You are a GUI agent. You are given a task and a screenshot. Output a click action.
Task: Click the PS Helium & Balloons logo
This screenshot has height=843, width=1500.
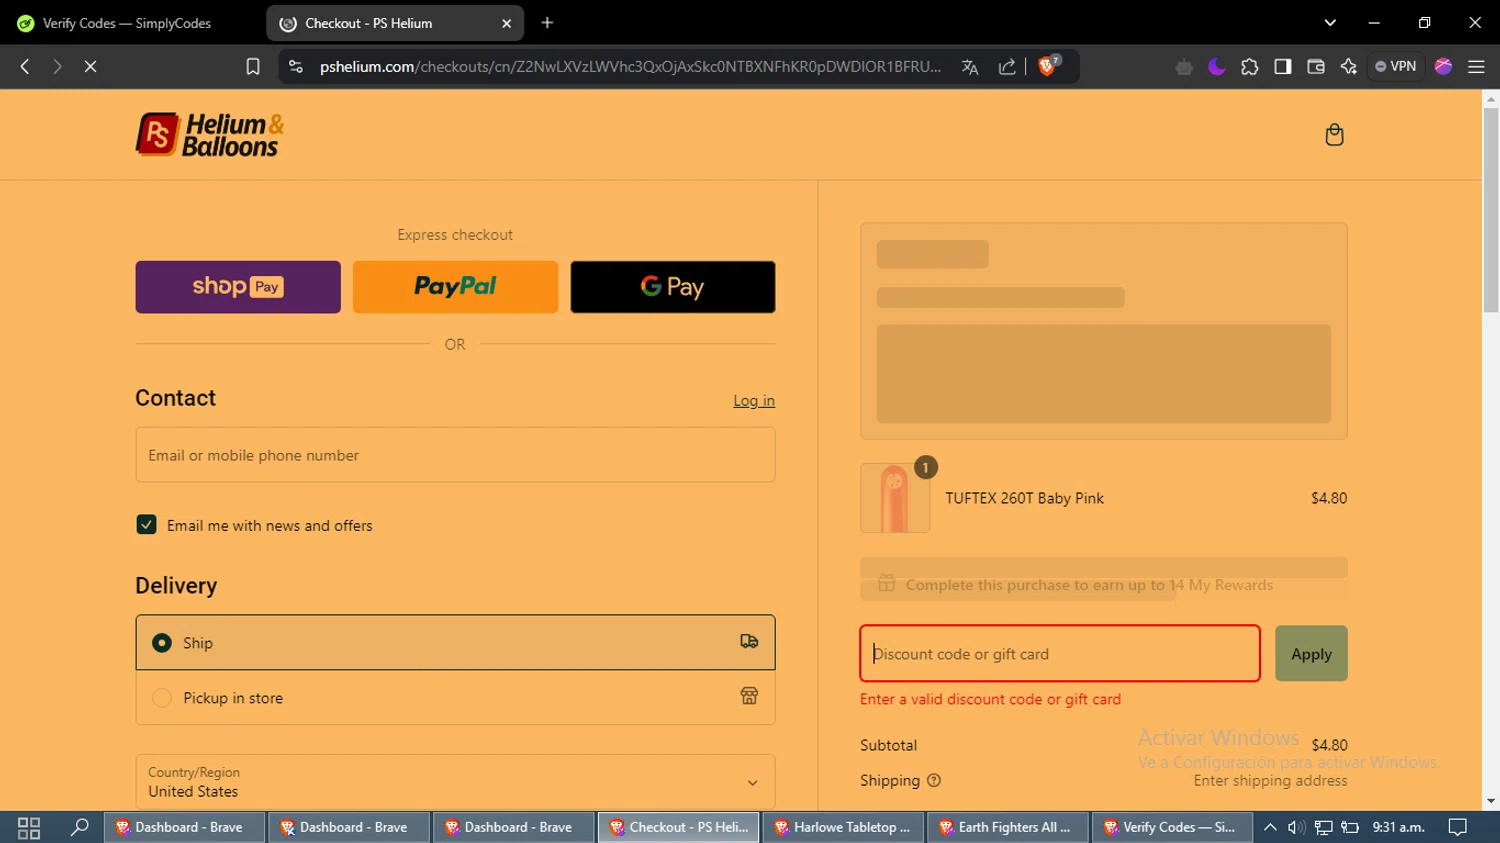tap(210, 135)
